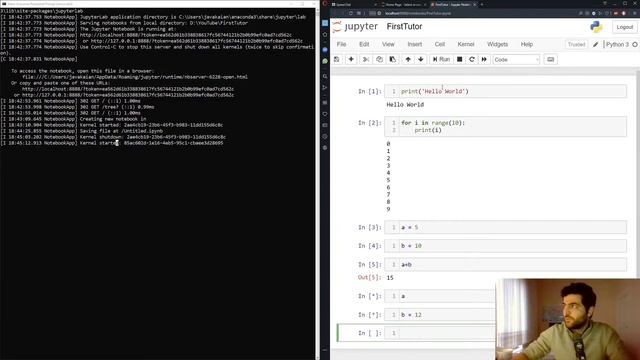Copy selected cells using the toolbar icon
640x360 pixels.
coord(379,60)
